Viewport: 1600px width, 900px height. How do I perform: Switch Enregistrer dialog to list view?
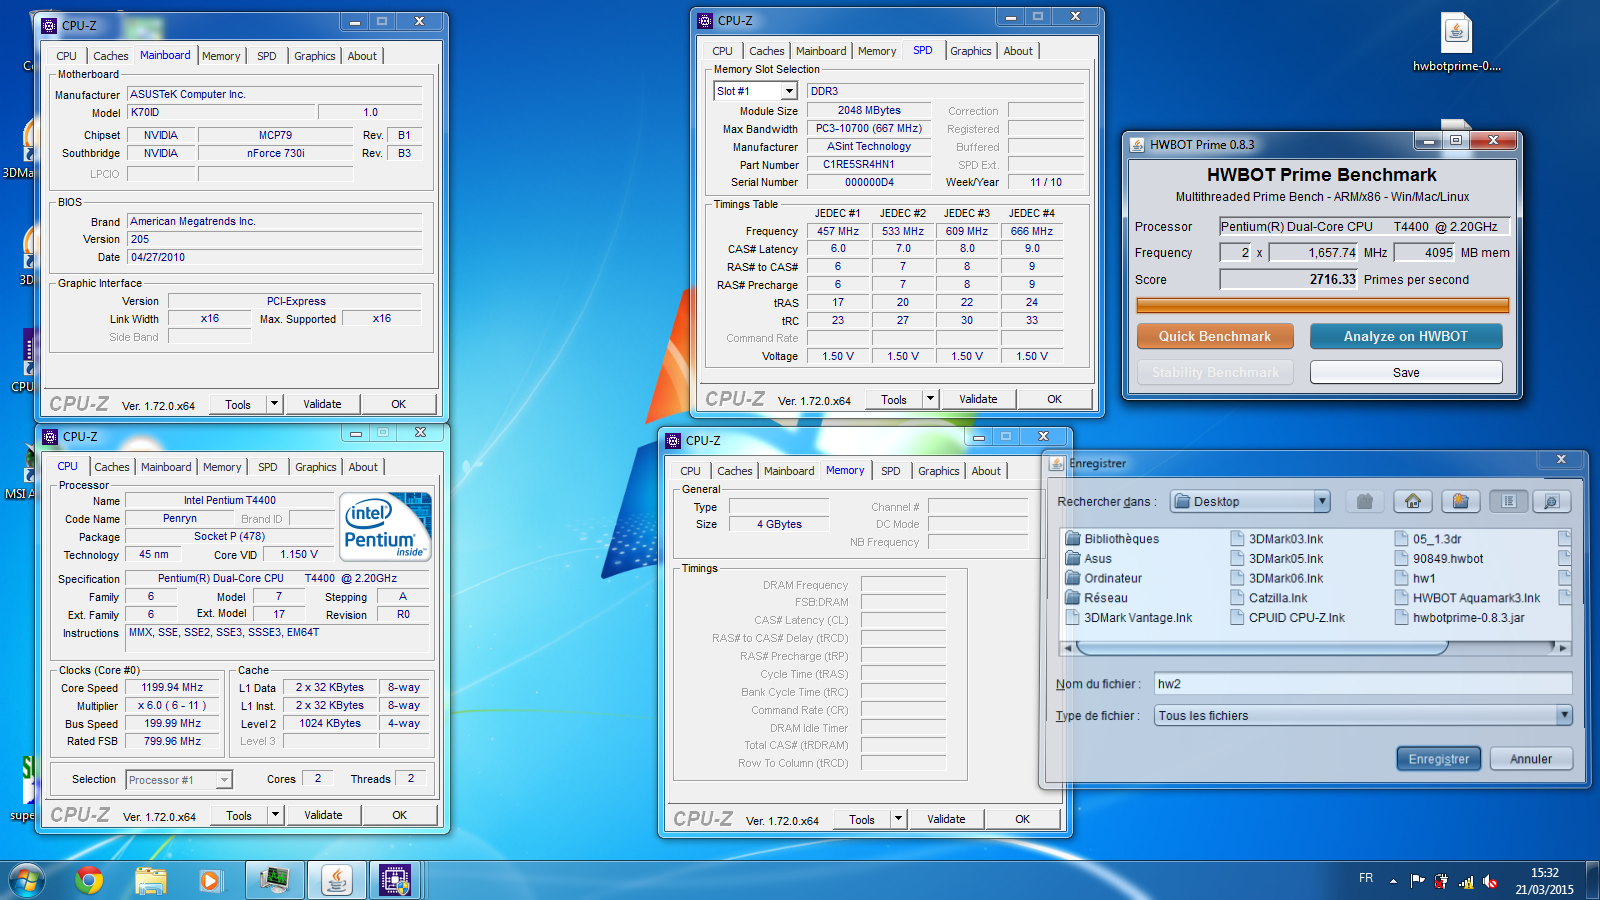[x=1509, y=501]
